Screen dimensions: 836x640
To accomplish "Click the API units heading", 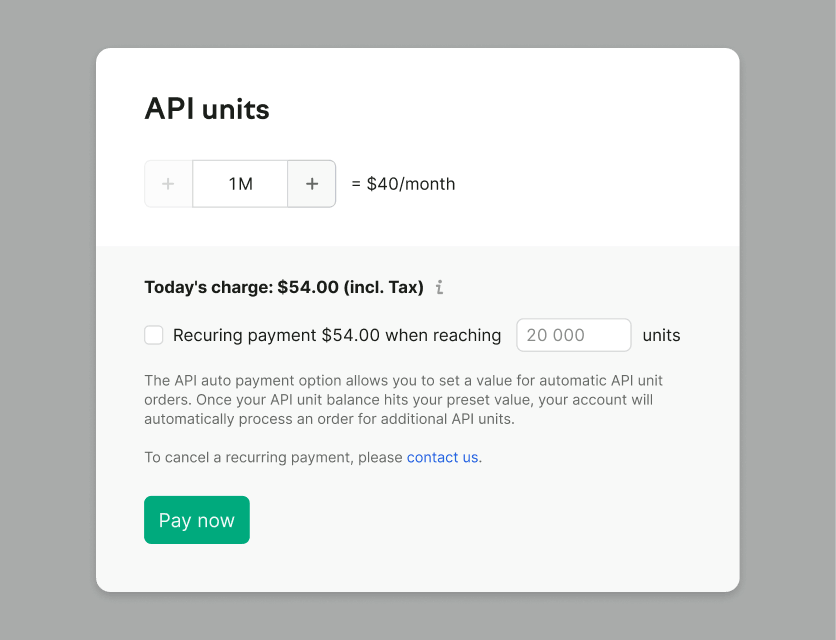I will (207, 109).
